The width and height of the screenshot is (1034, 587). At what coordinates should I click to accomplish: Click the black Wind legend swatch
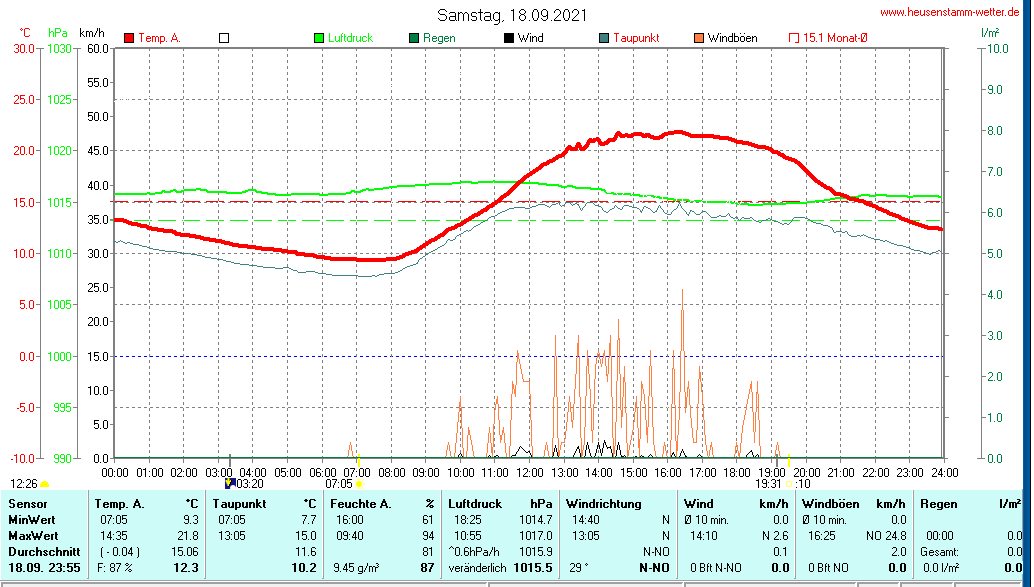point(509,38)
